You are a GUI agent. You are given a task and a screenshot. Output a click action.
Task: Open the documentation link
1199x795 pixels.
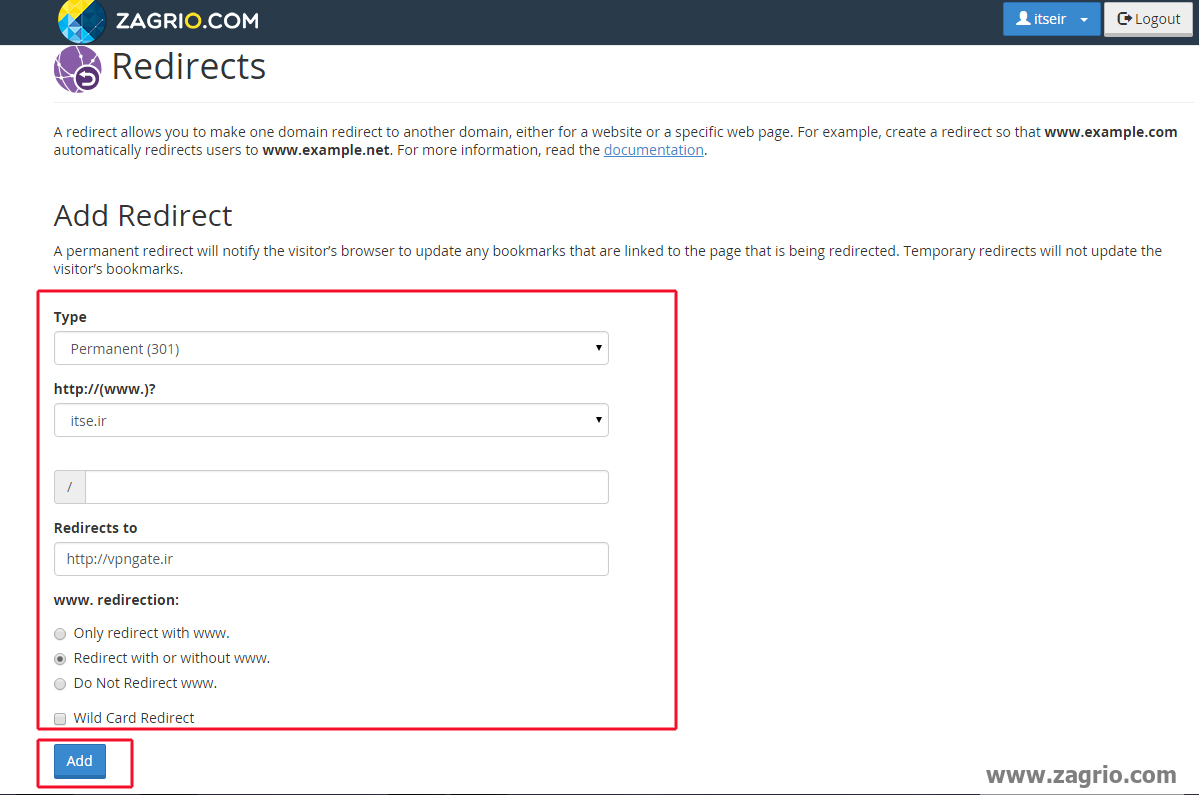coord(653,149)
